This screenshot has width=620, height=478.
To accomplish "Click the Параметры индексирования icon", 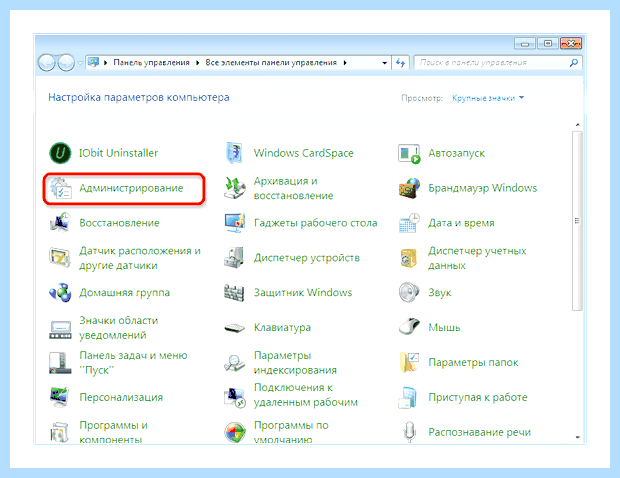I will tap(235, 363).
